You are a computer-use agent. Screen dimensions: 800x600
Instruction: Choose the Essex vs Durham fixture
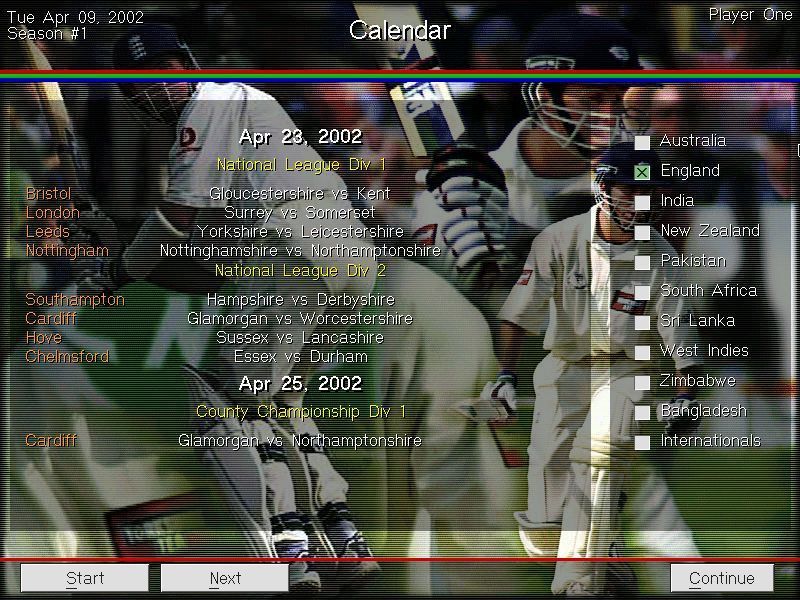pyautogui.click(x=300, y=357)
